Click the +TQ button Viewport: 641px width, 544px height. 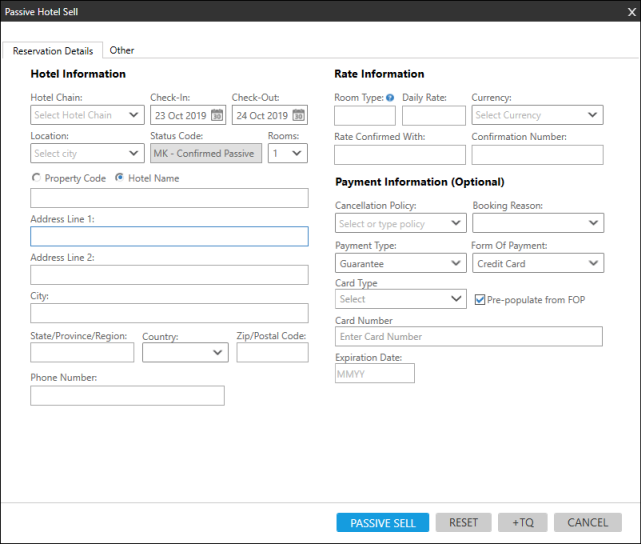pos(523,522)
